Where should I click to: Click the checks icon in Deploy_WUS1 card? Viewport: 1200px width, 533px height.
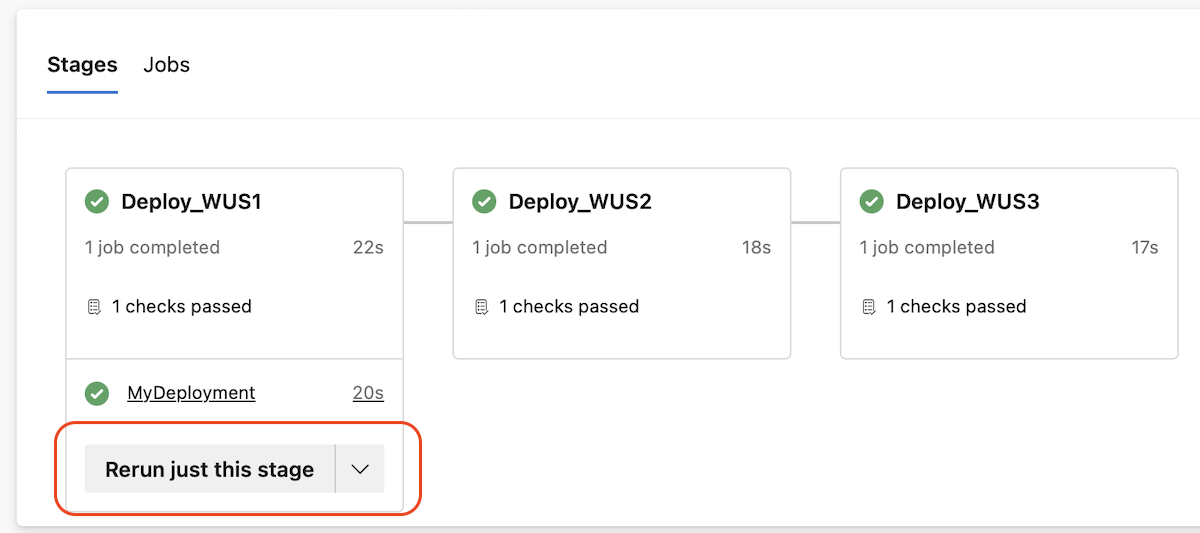pyautogui.click(x=94, y=307)
